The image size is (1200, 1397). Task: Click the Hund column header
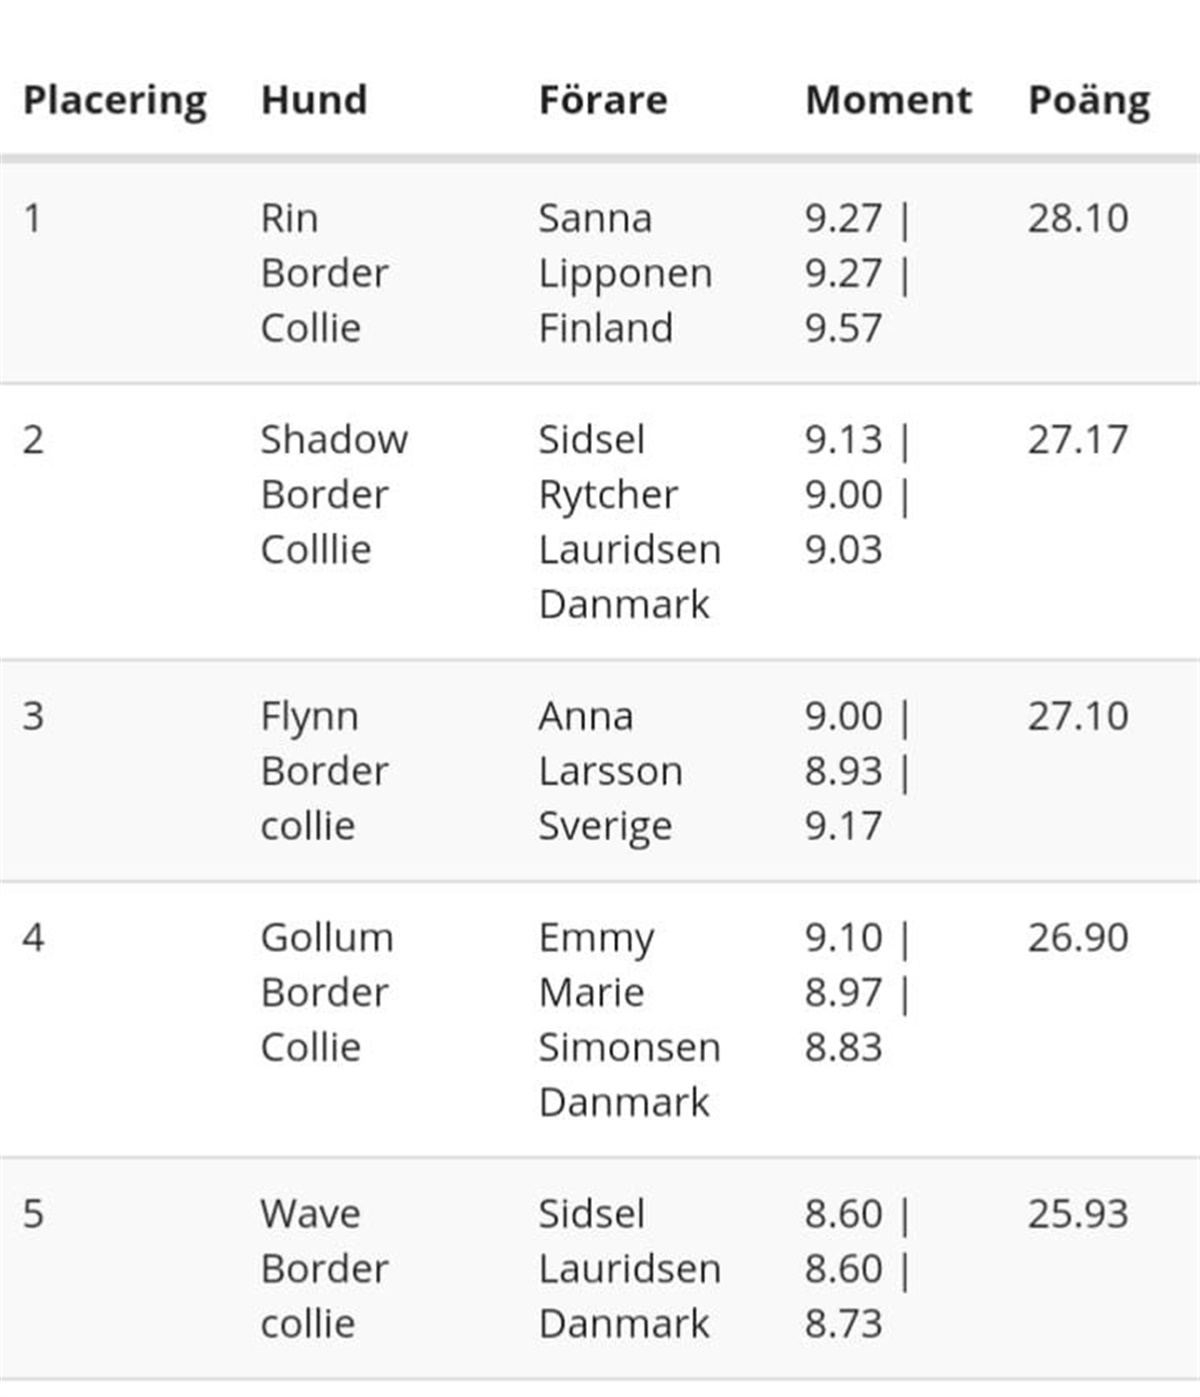tap(314, 100)
